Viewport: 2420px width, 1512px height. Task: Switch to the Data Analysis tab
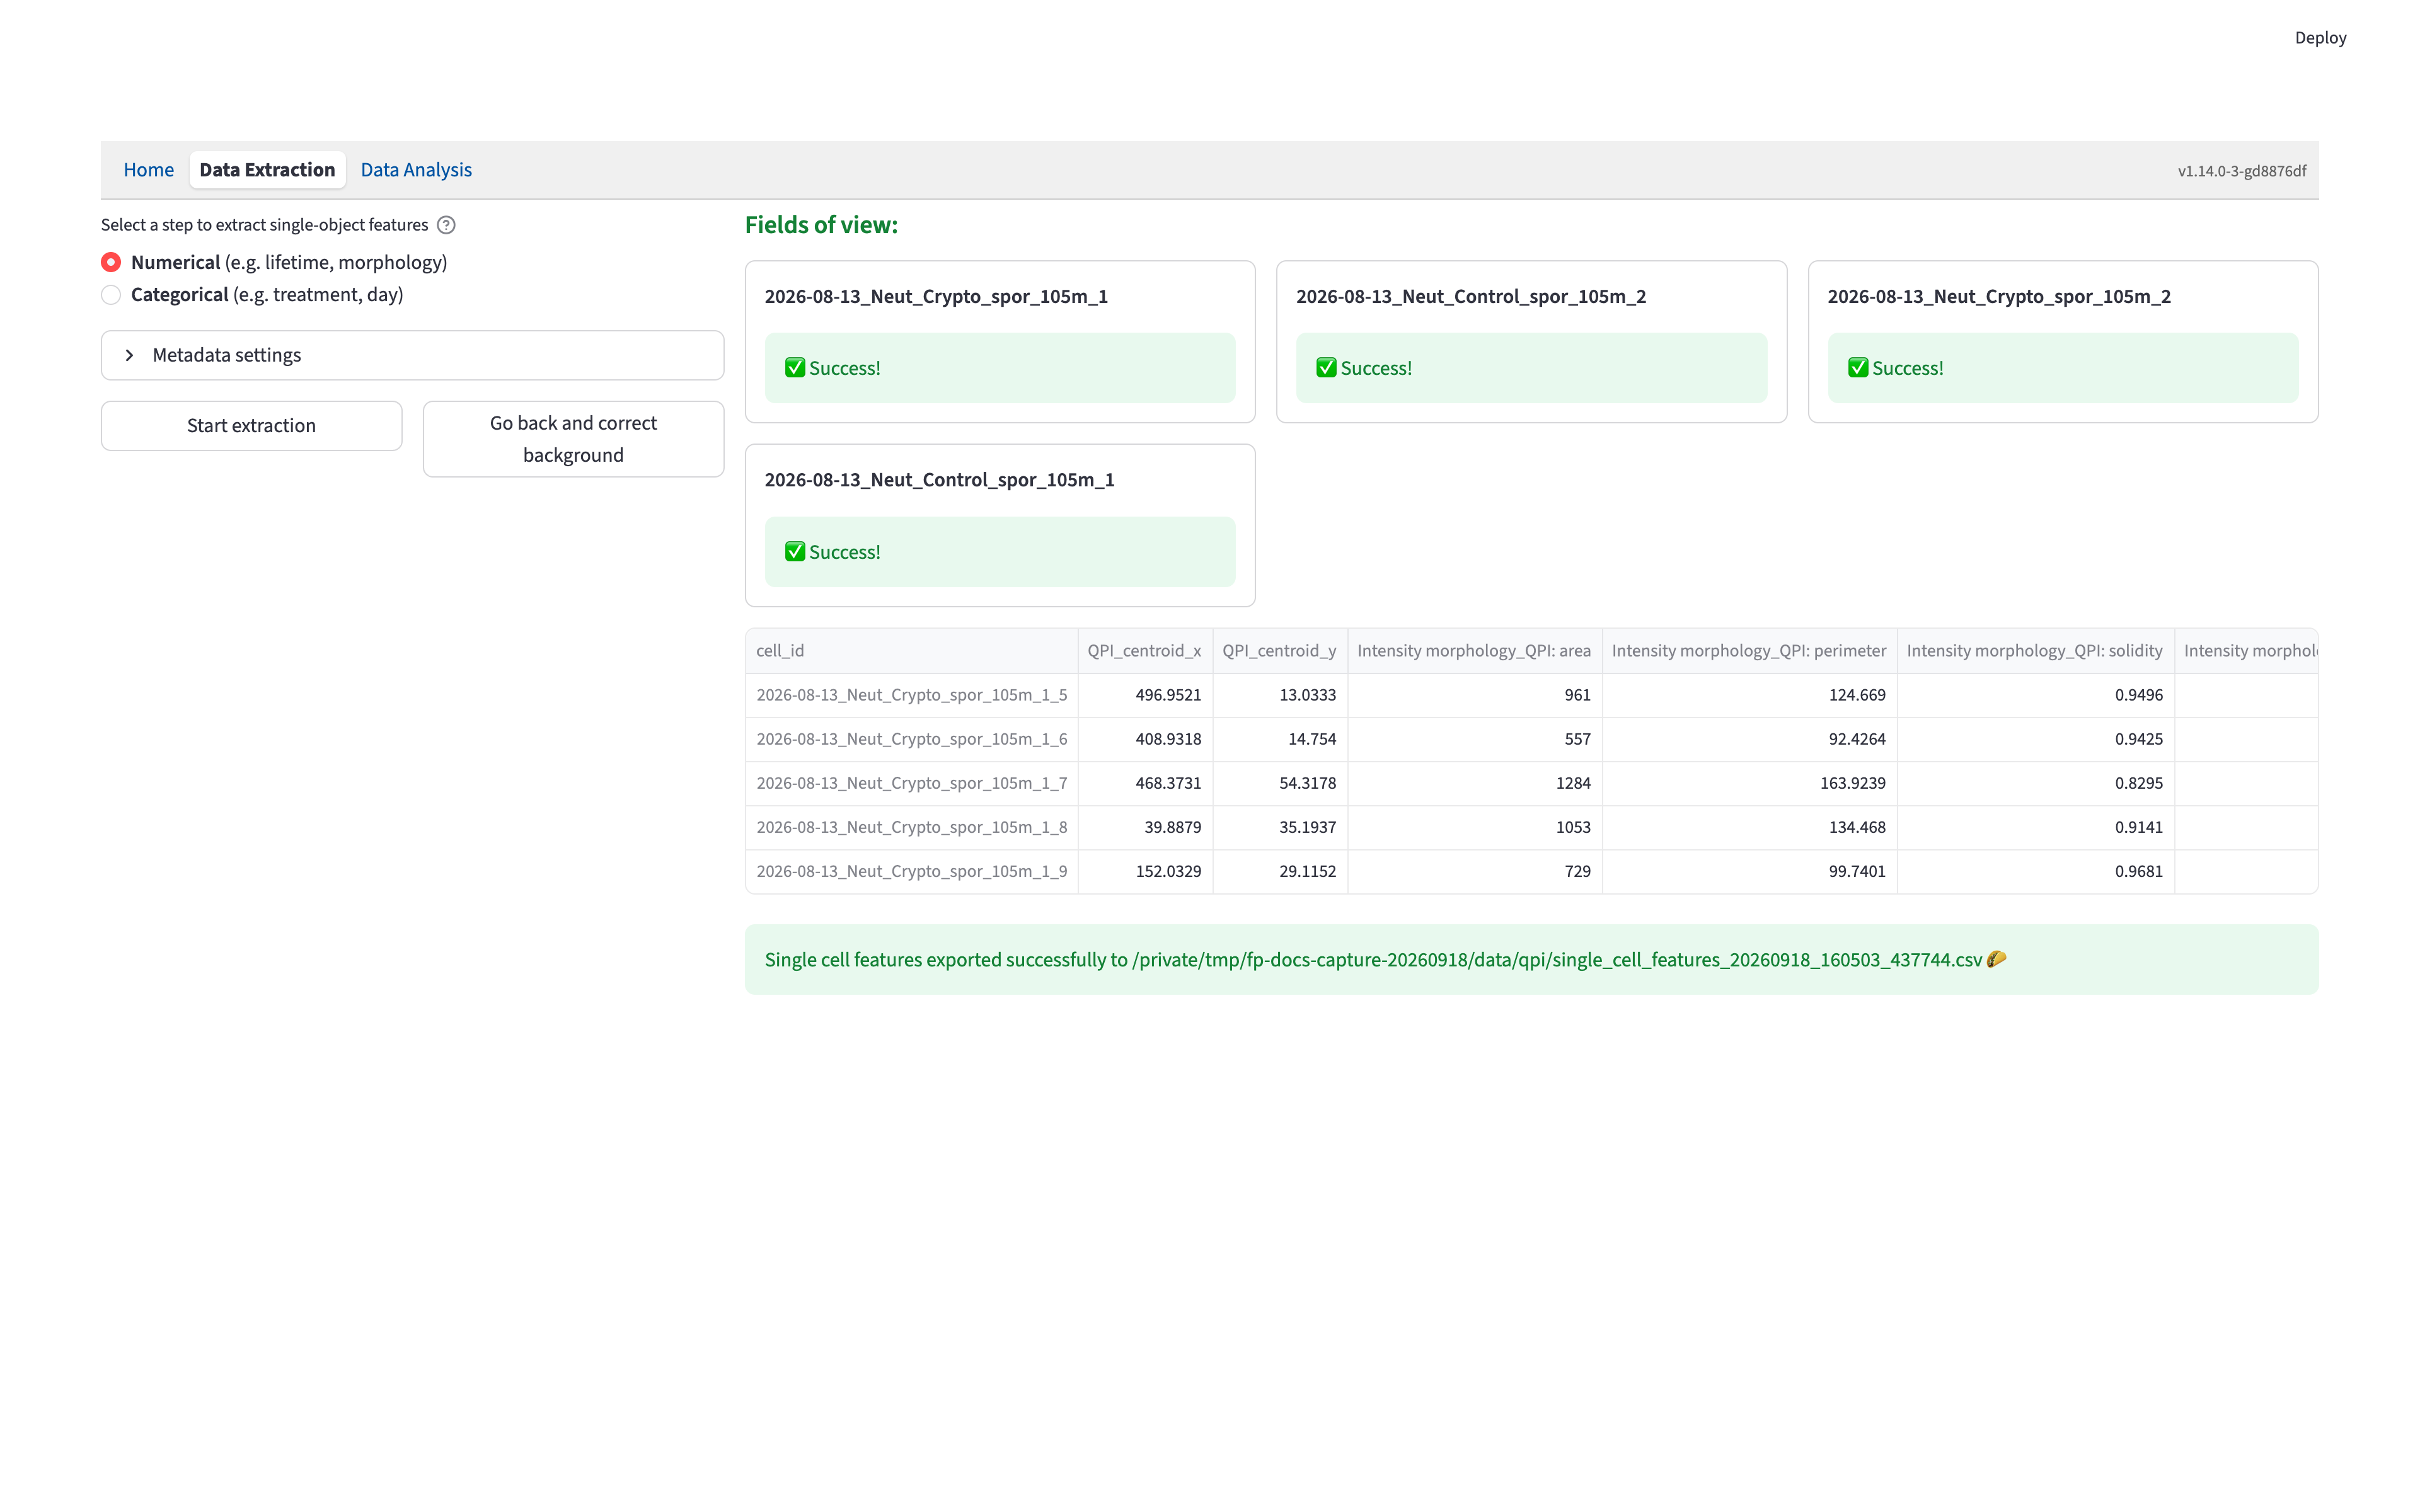(416, 170)
